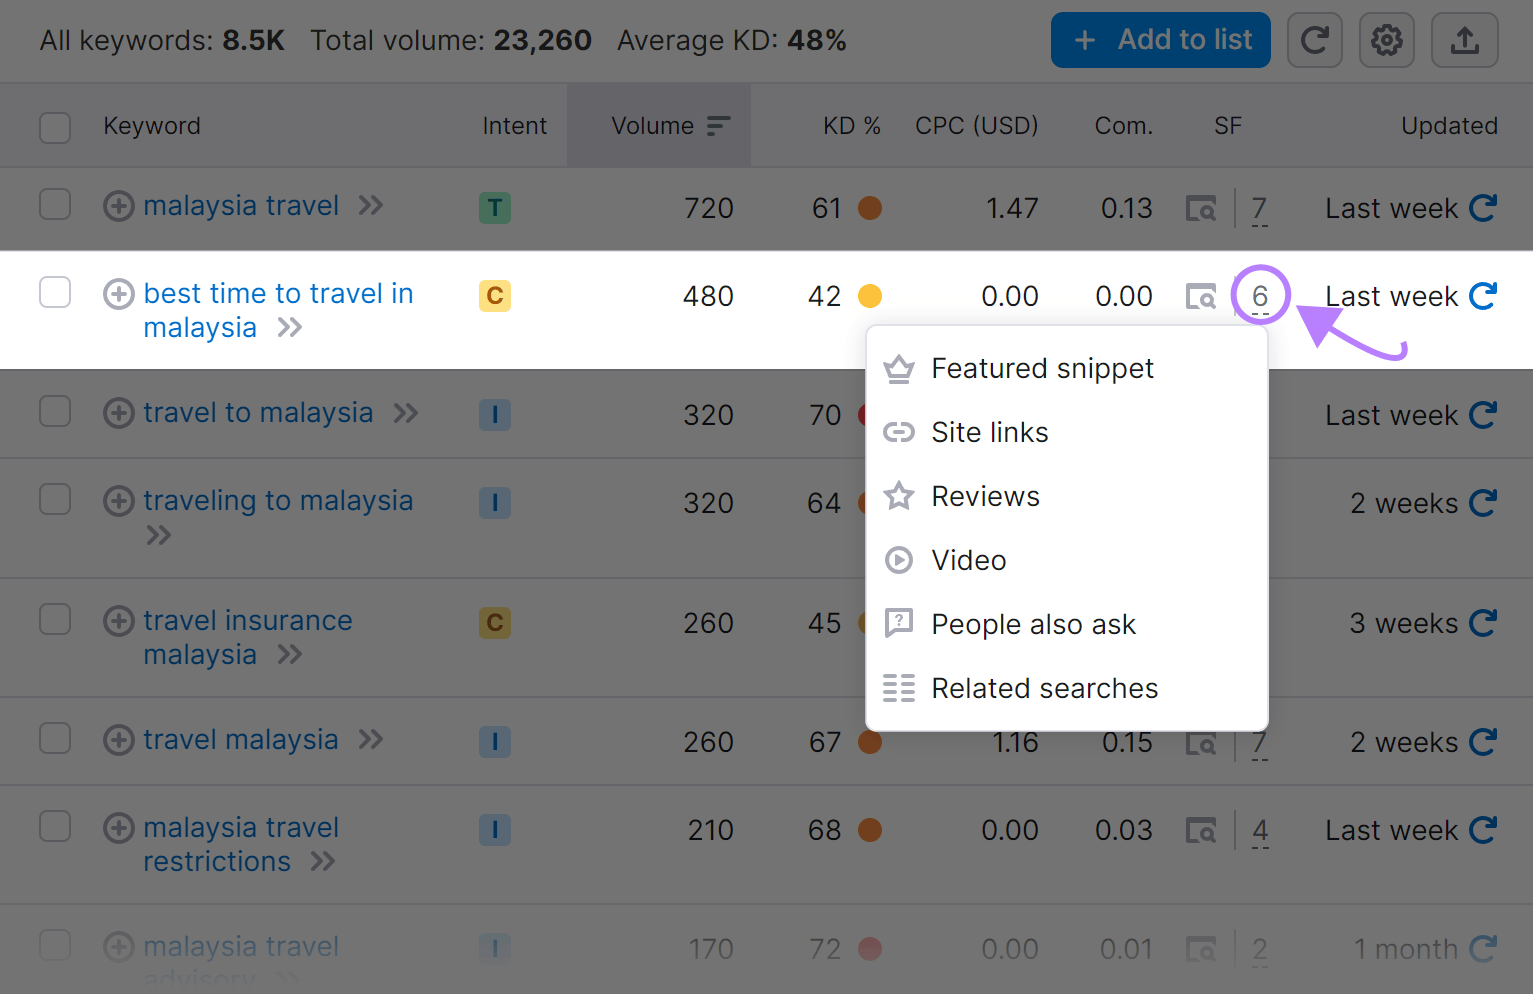Update metrics for malaysia travel restrictions row

point(1483,830)
